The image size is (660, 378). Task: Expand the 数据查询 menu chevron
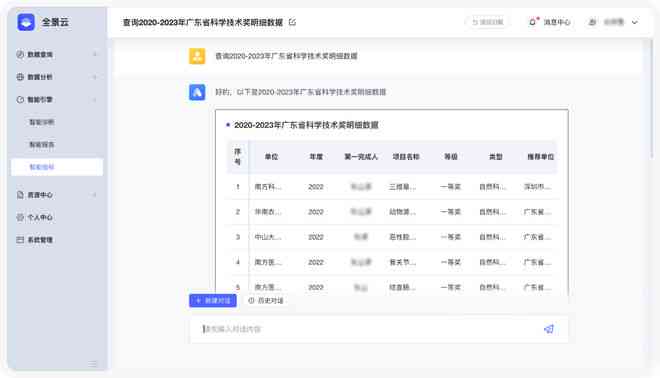click(95, 54)
